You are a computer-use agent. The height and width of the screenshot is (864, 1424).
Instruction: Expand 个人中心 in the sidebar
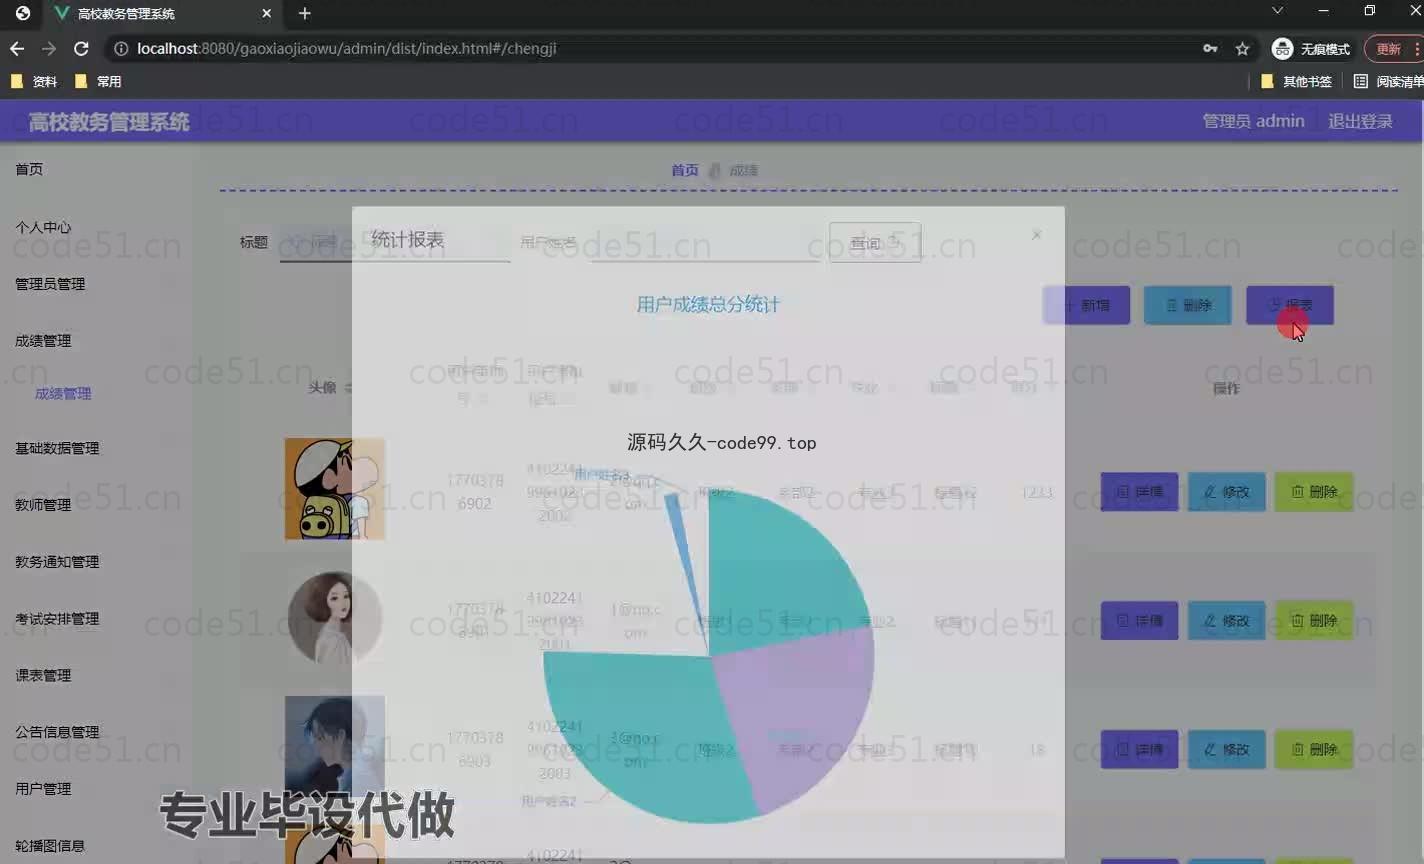click(43, 227)
